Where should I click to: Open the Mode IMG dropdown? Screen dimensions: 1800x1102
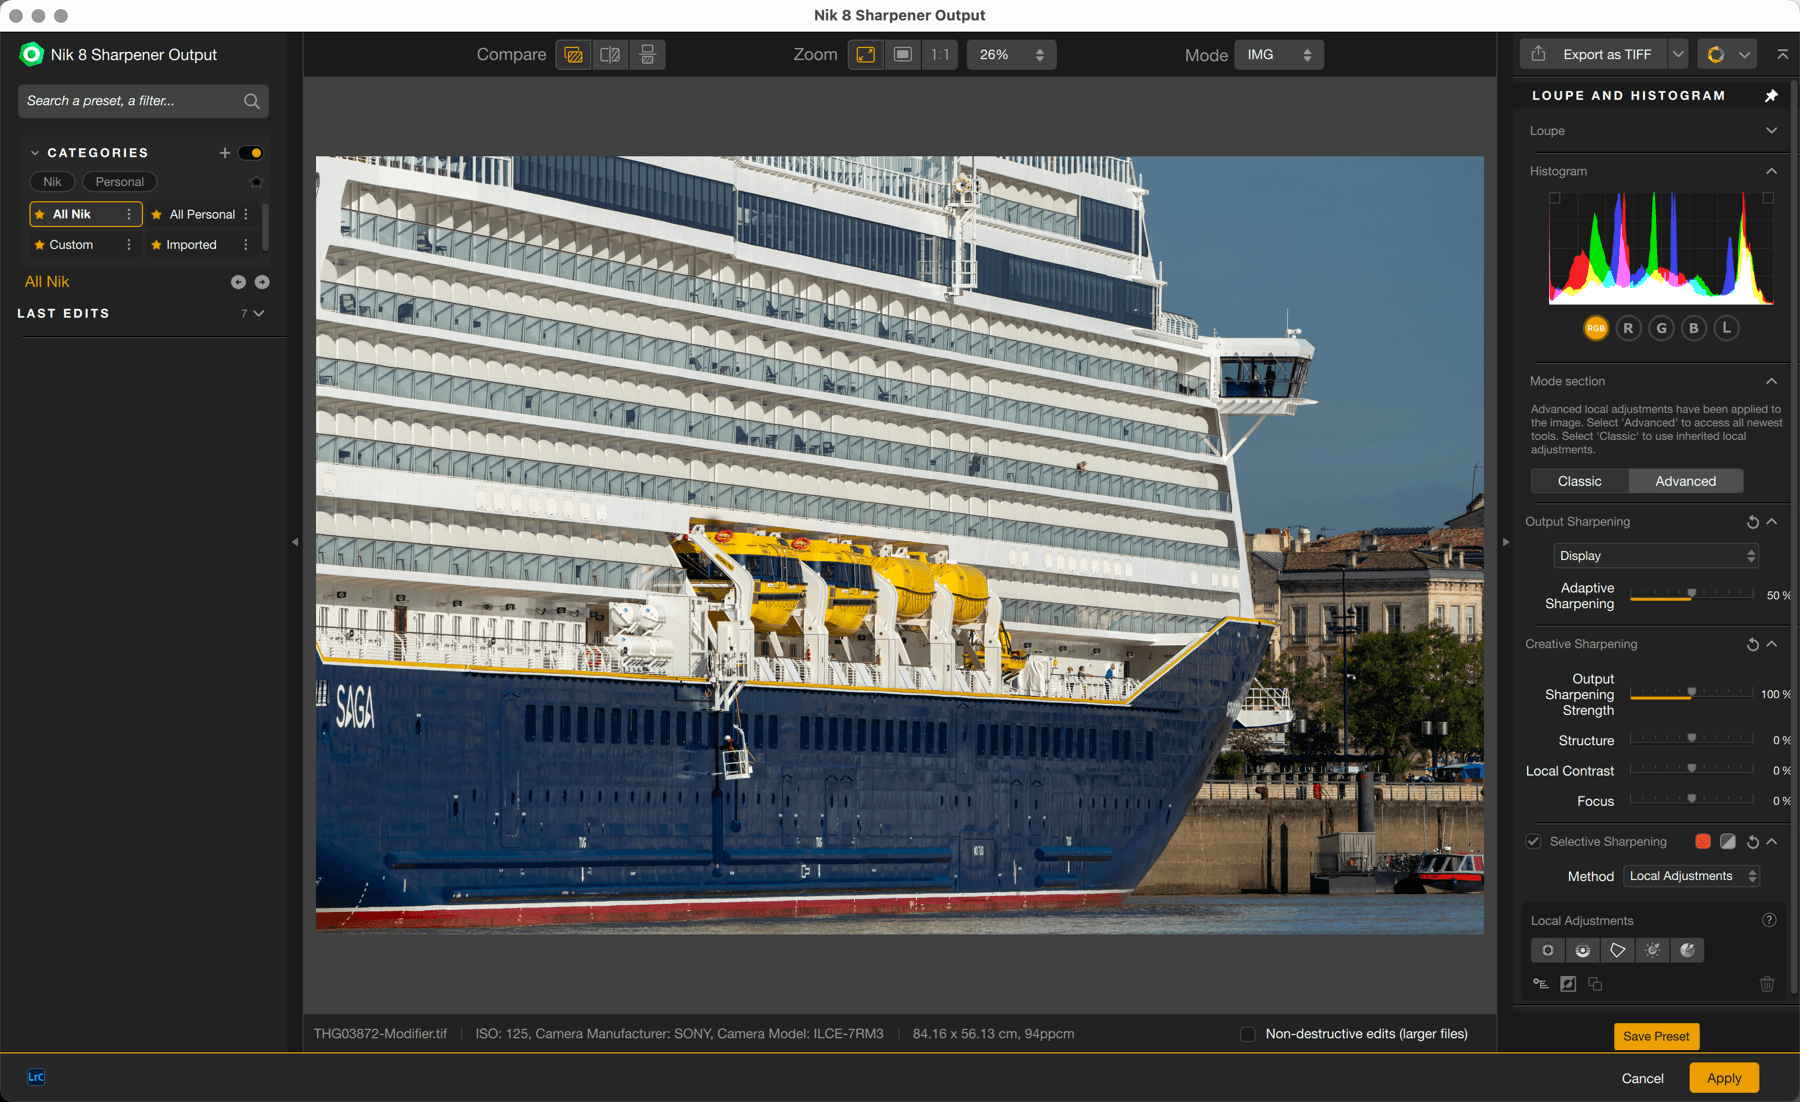[x=1279, y=55]
